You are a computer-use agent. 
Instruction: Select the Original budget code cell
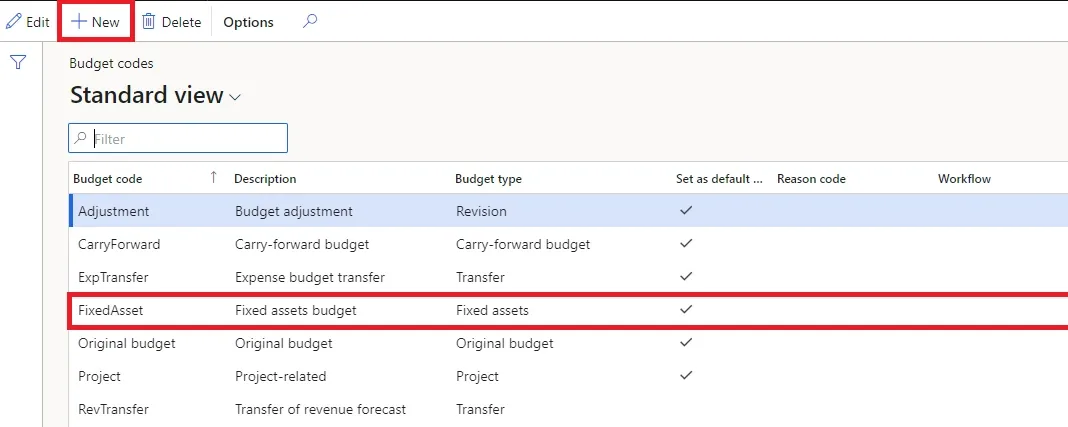tap(127, 343)
